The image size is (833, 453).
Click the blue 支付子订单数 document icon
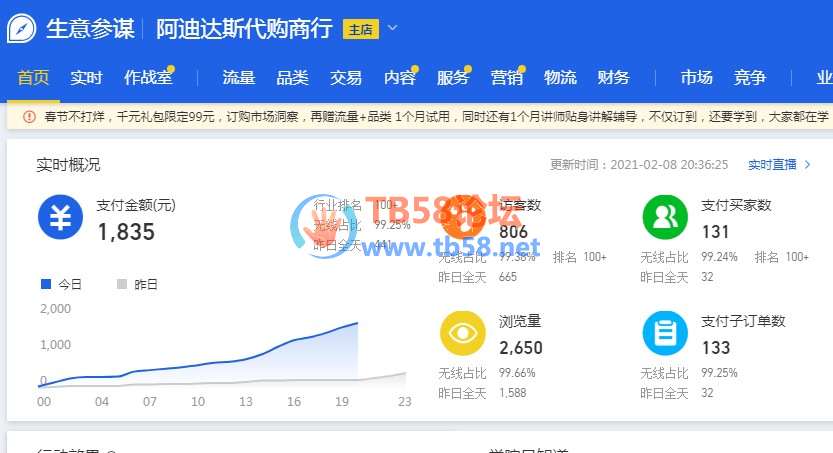pos(663,334)
